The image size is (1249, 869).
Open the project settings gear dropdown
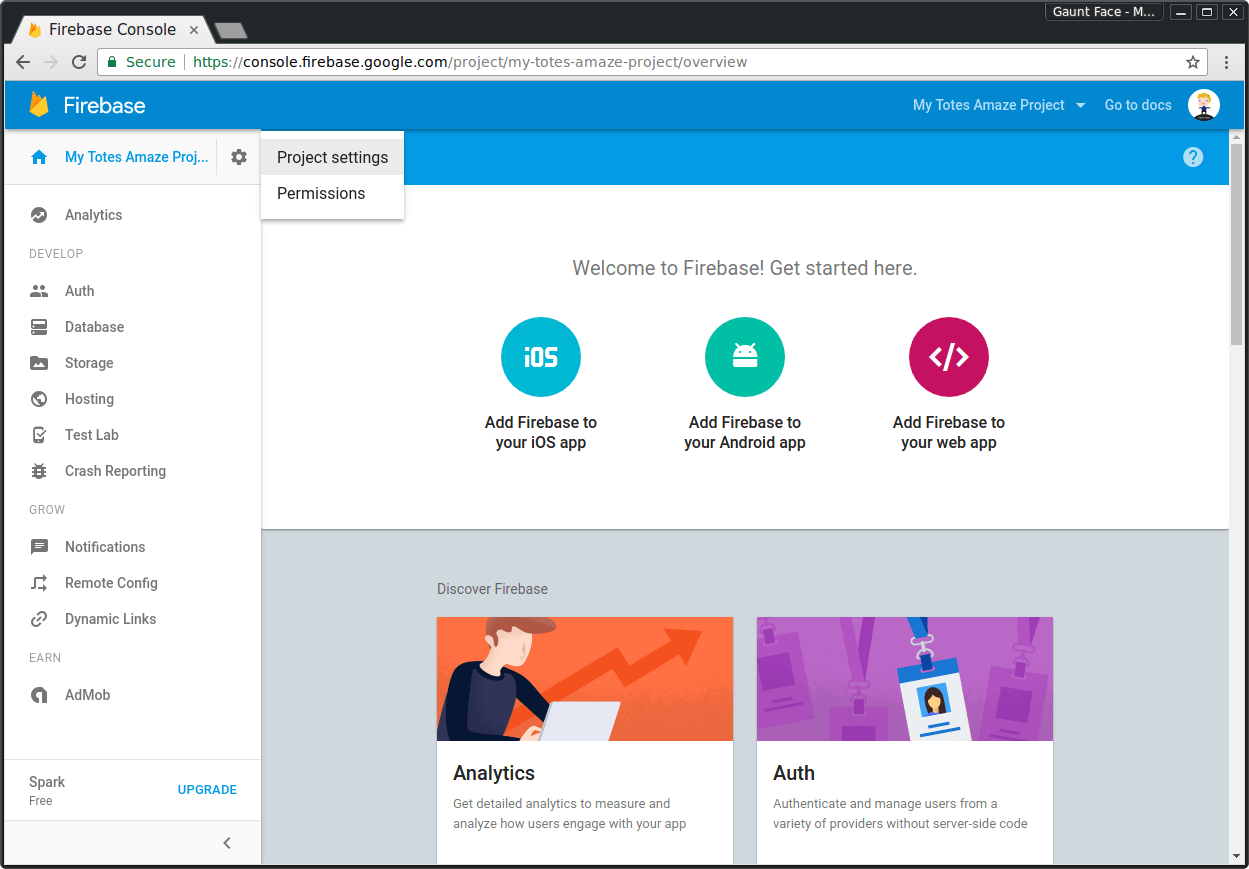[x=238, y=157]
